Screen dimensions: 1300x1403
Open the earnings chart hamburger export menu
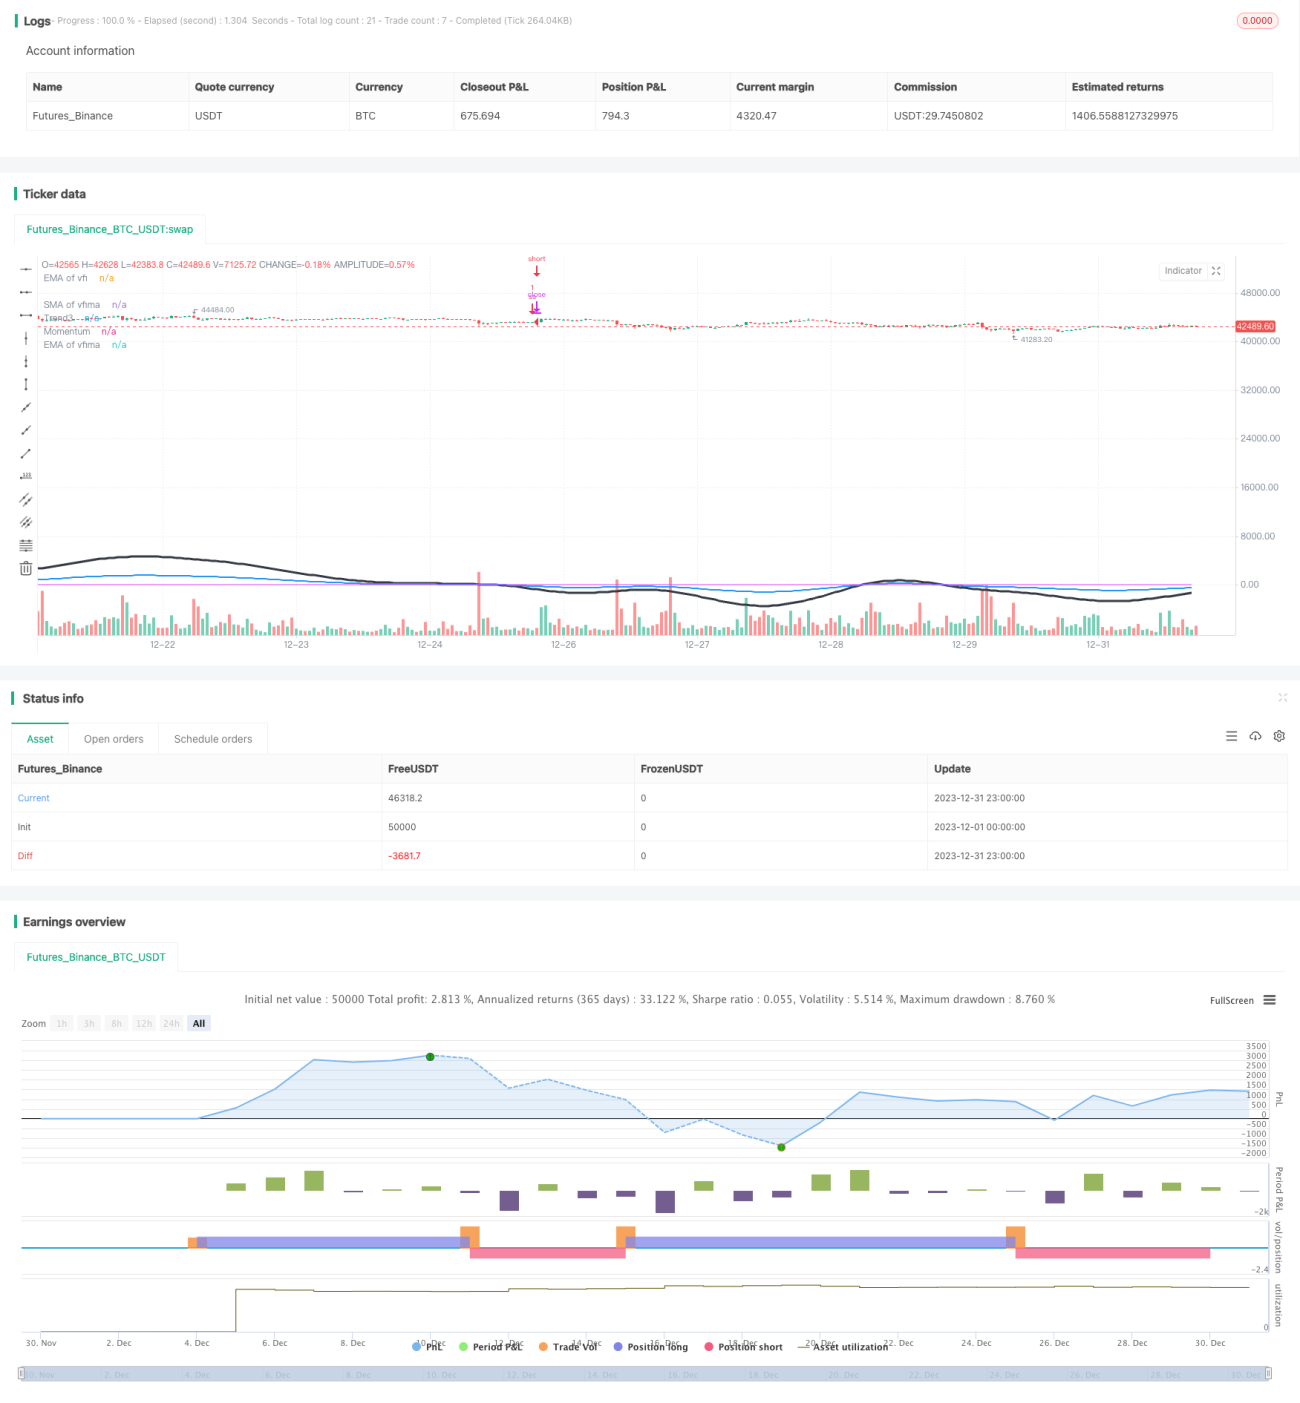point(1269,1000)
